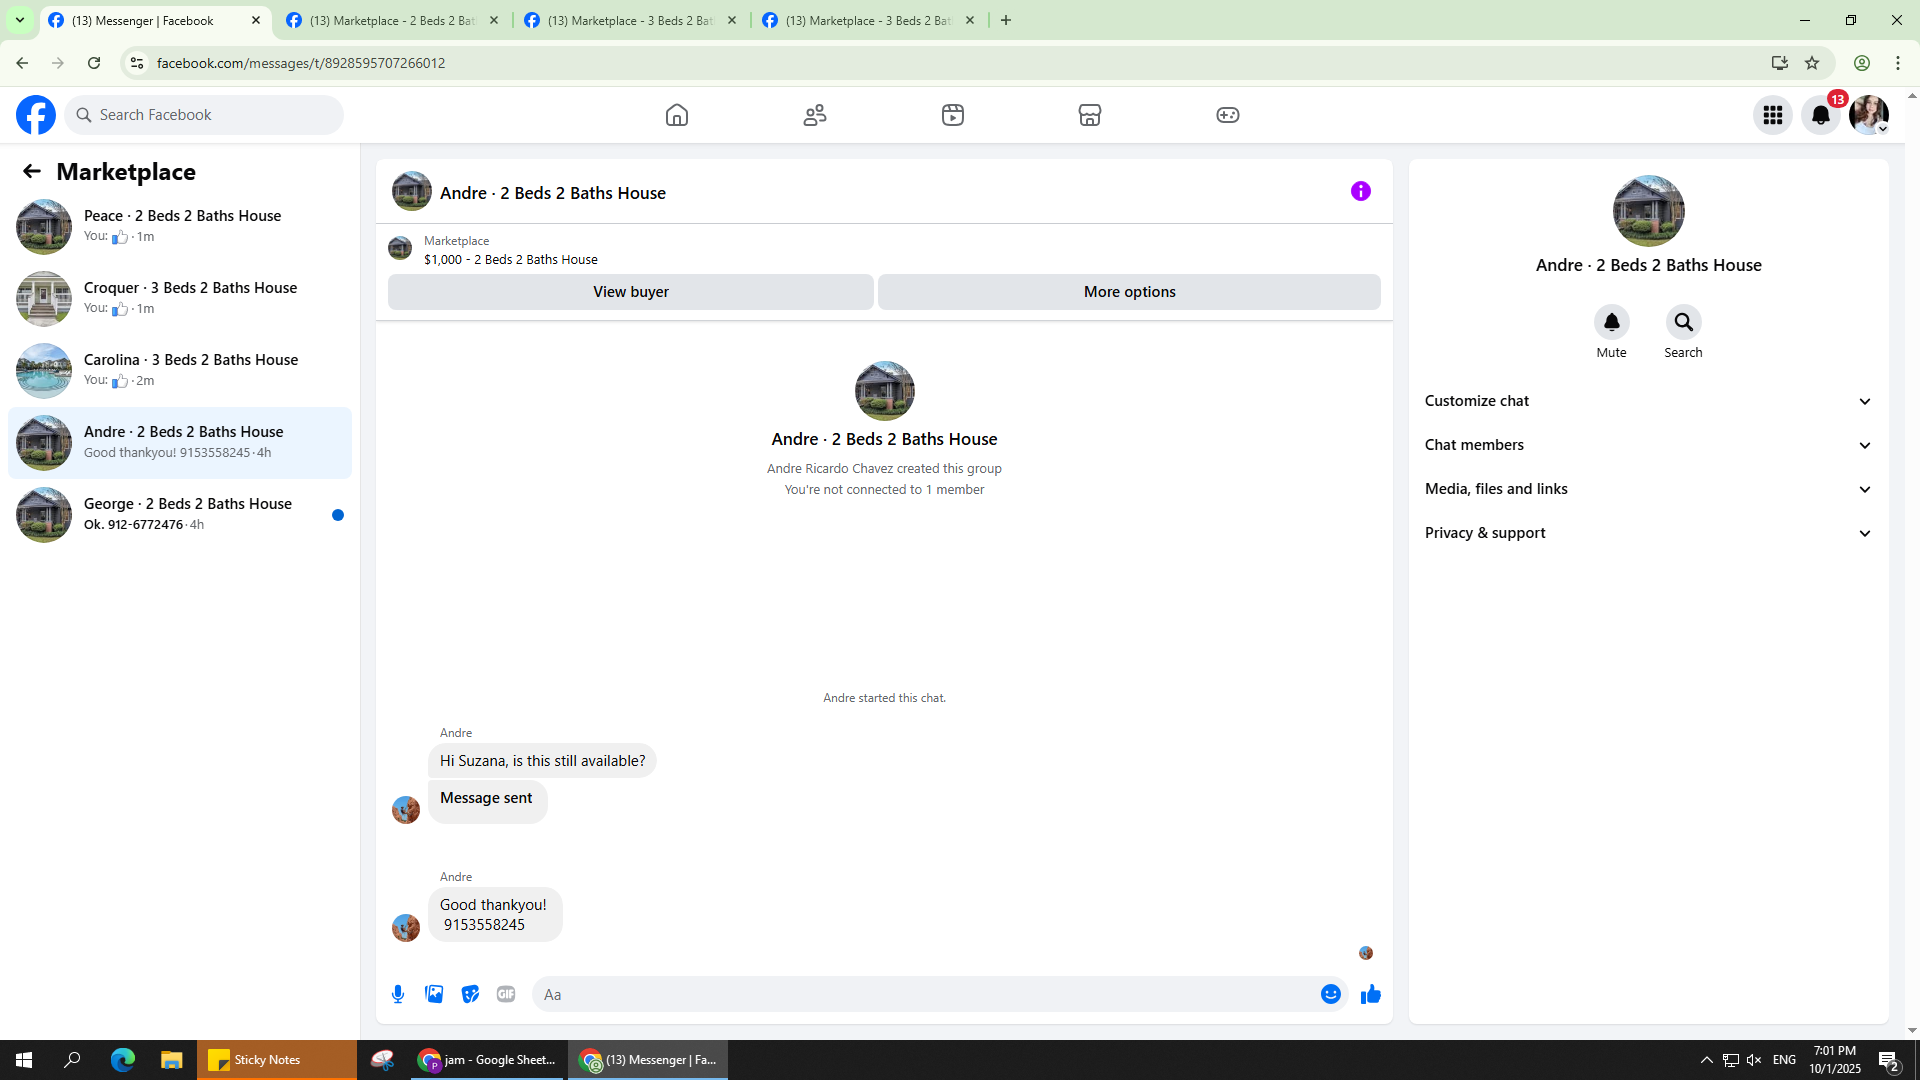Click the View buyer button
Image resolution: width=1920 pixels, height=1080 pixels.
click(x=631, y=292)
